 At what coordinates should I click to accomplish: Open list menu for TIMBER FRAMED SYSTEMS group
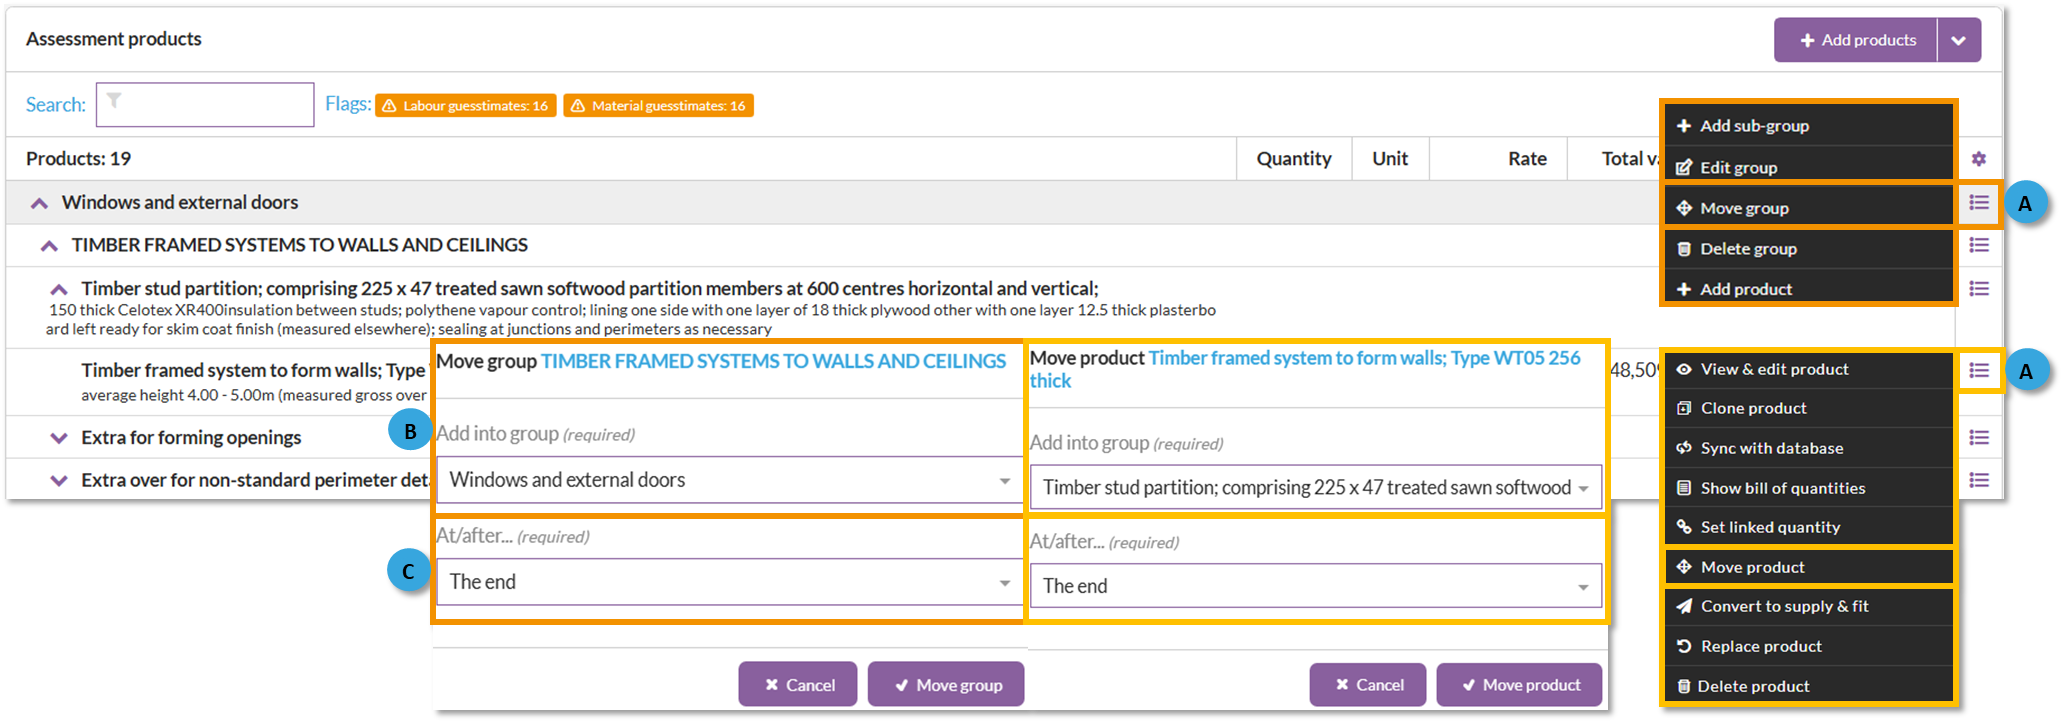click(1978, 245)
